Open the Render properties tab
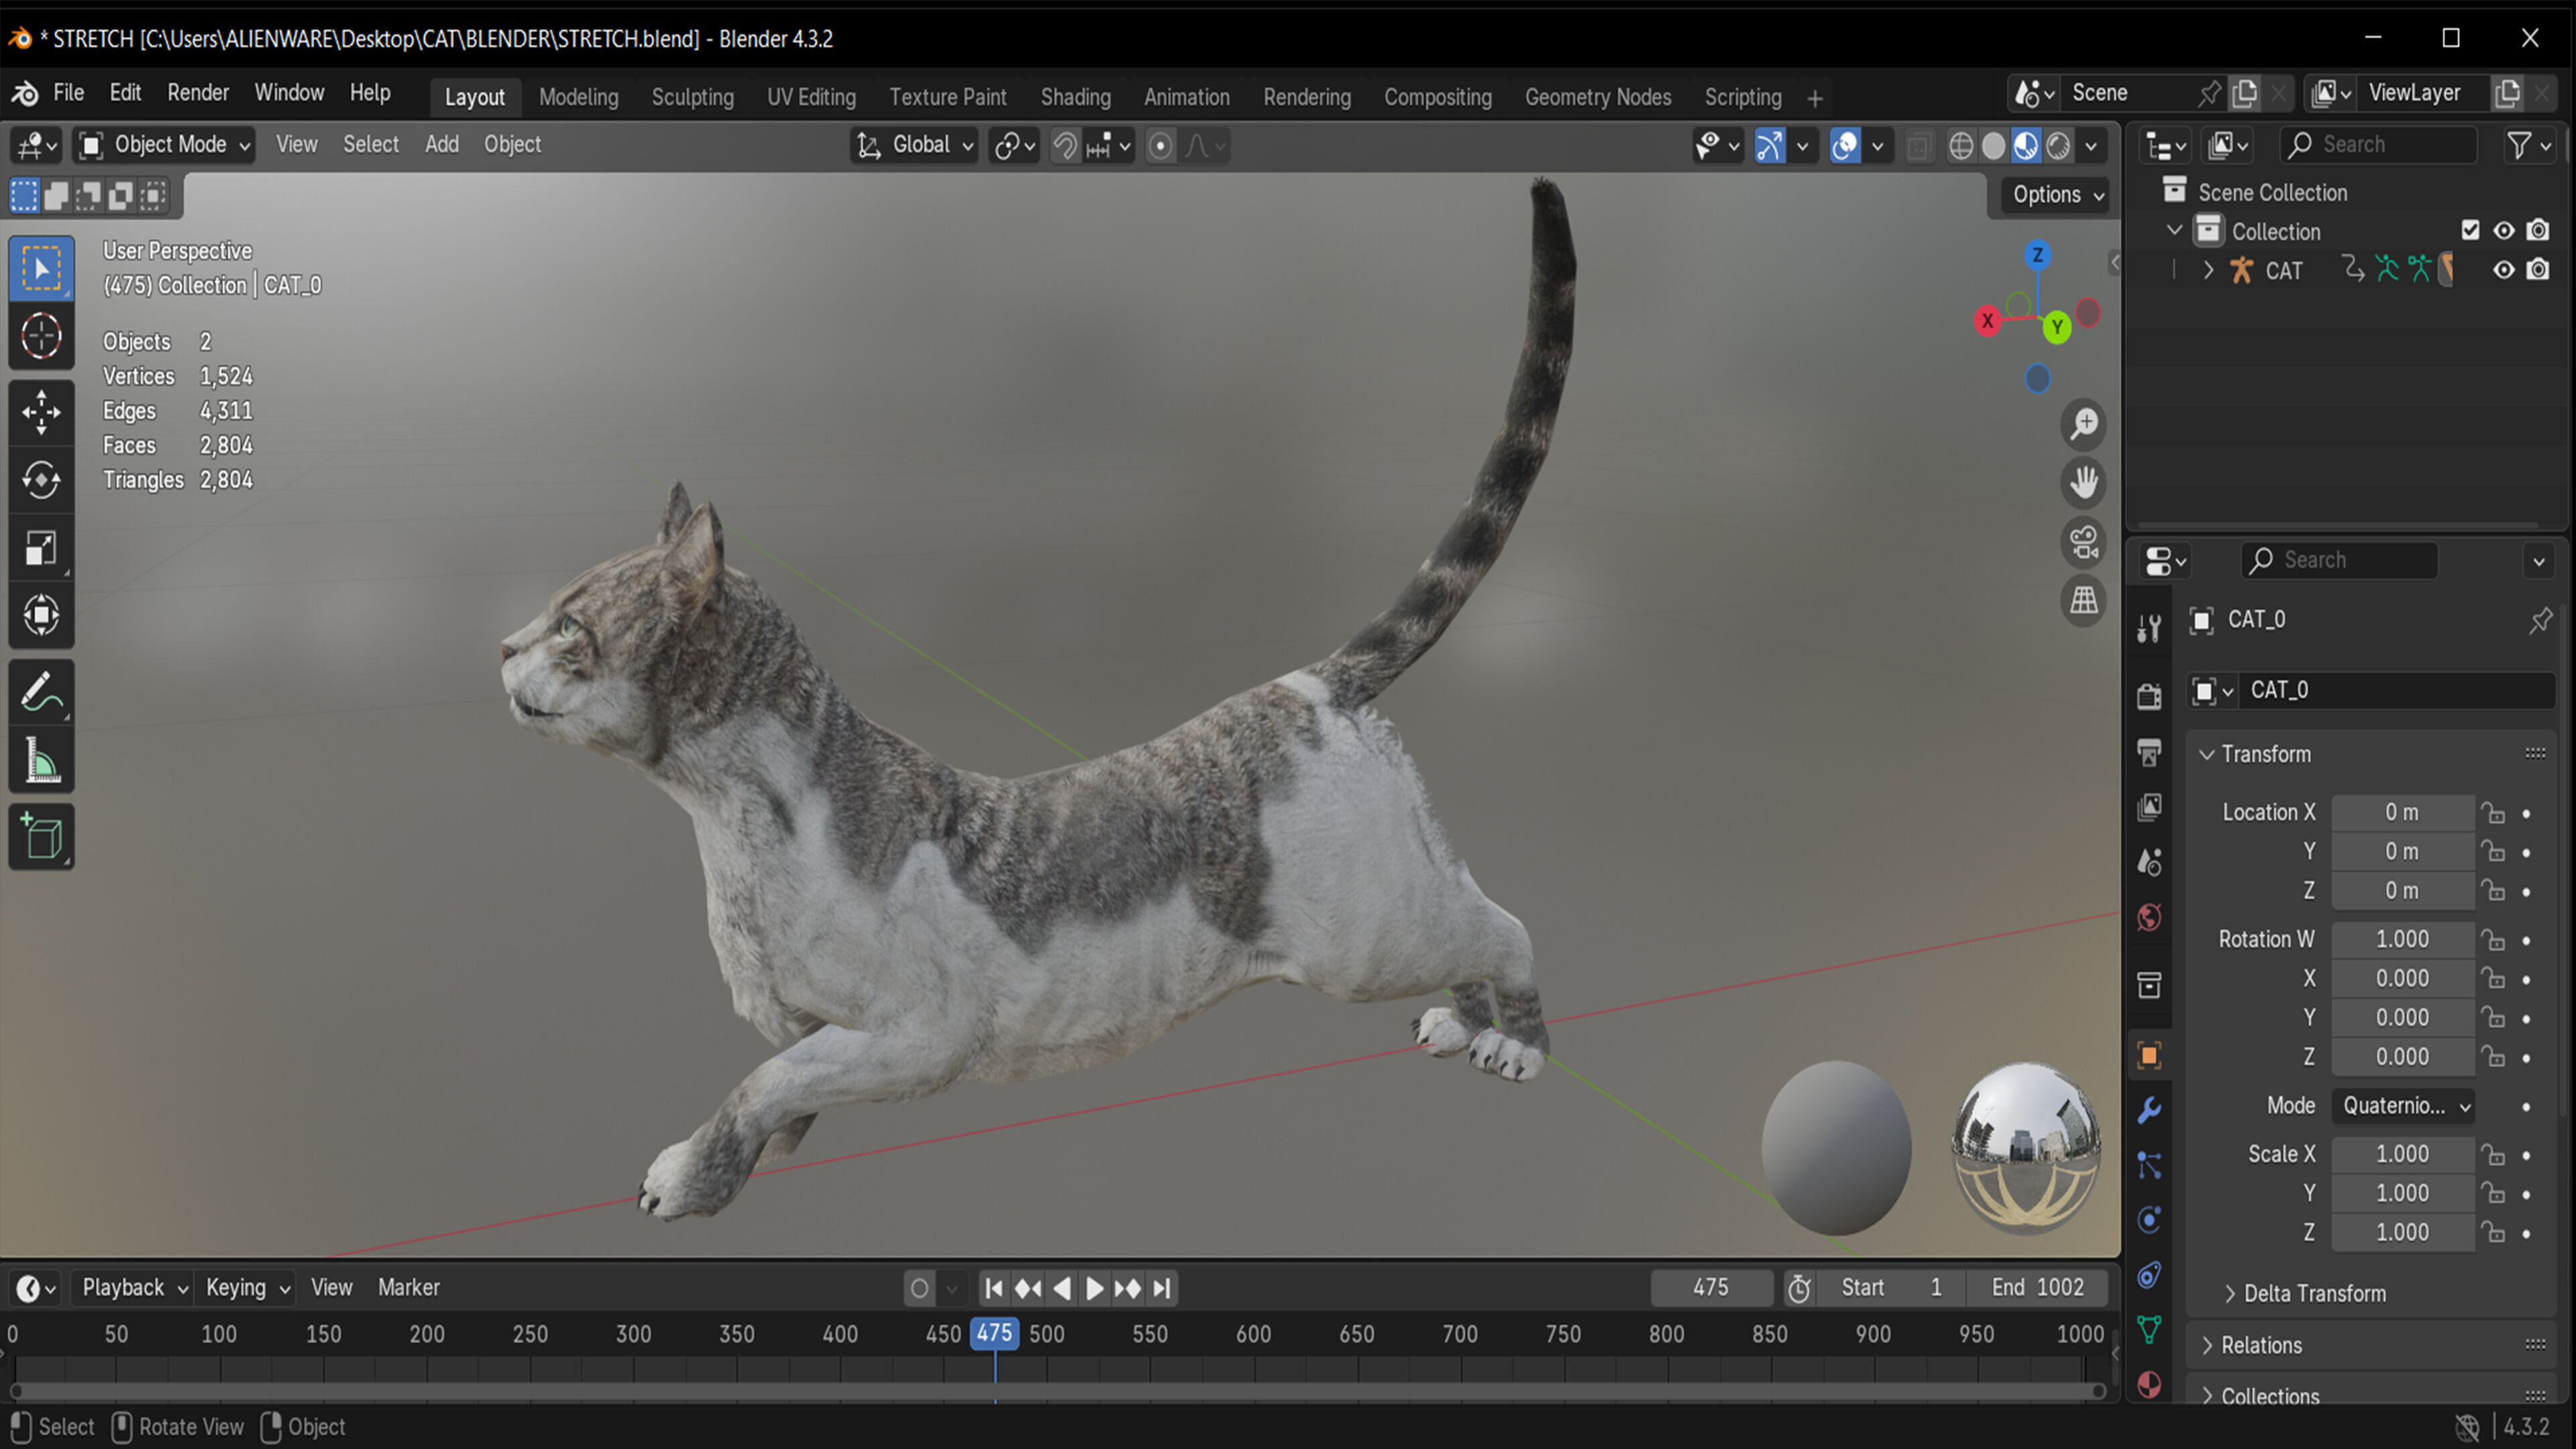The width and height of the screenshot is (2576, 1449). coord(2149,696)
